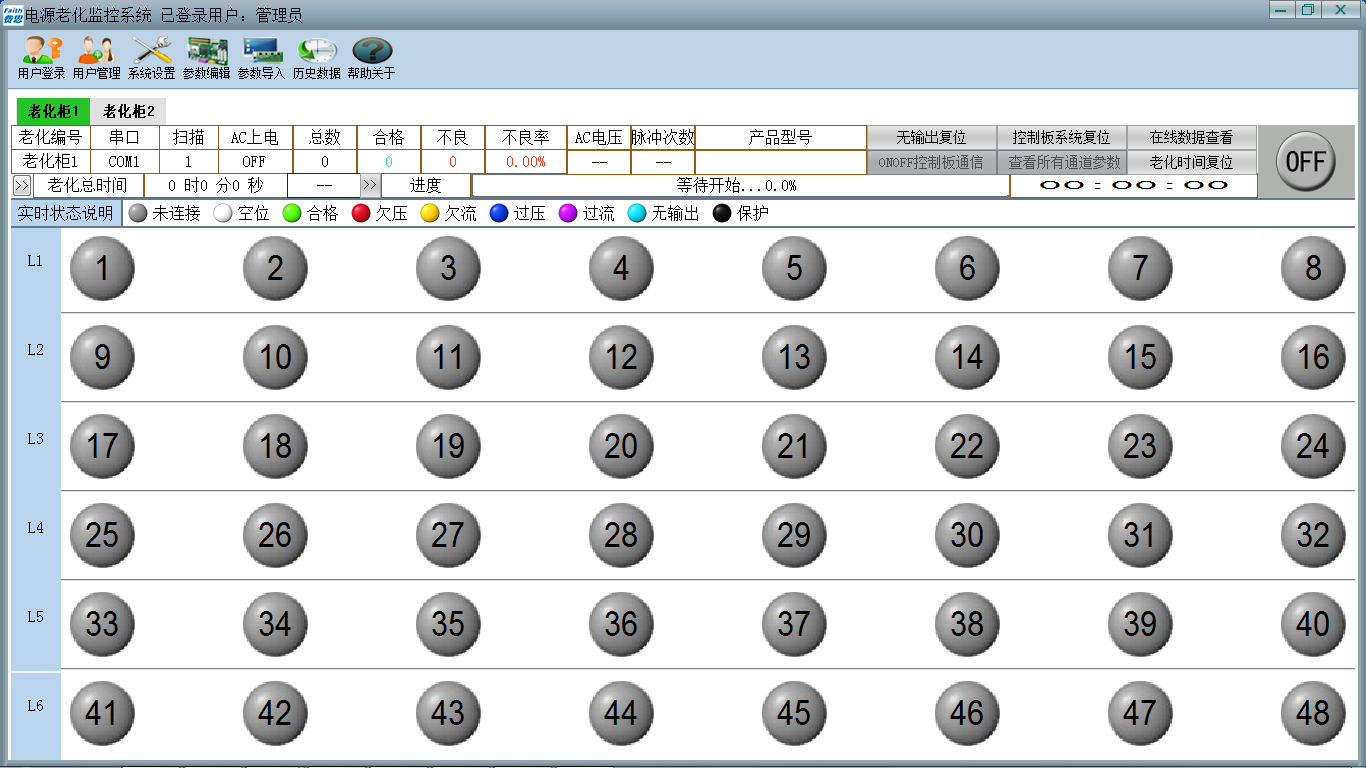Click the AC上电 OFF status cell

coord(255,161)
